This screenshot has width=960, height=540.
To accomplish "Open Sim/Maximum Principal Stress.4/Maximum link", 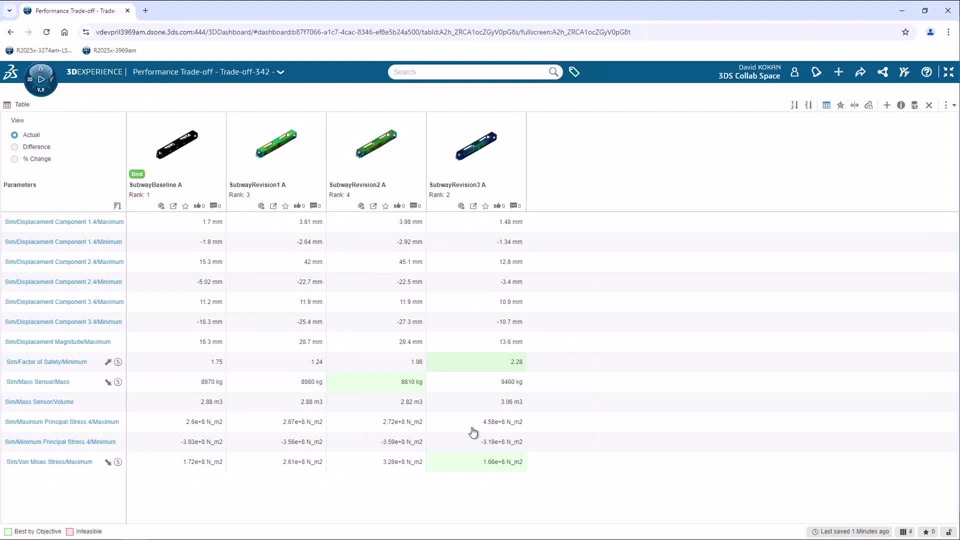I will click(62, 422).
